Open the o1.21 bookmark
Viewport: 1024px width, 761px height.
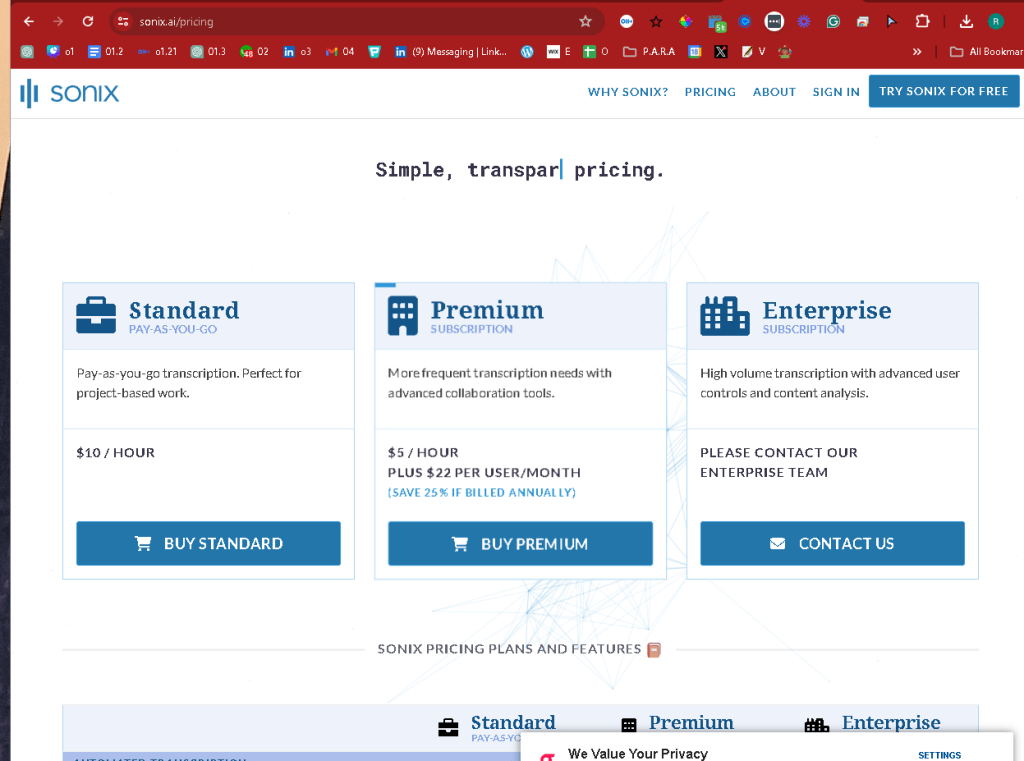click(x=157, y=52)
